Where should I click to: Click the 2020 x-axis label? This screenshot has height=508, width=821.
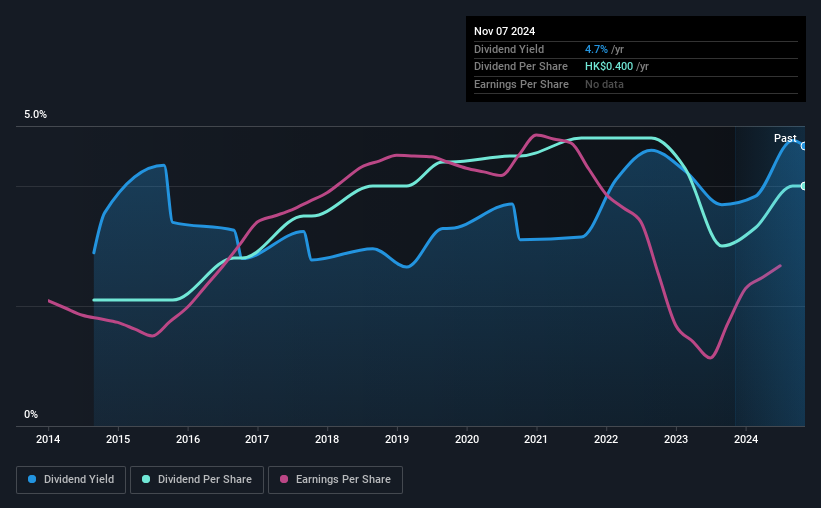tap(467, 439)
